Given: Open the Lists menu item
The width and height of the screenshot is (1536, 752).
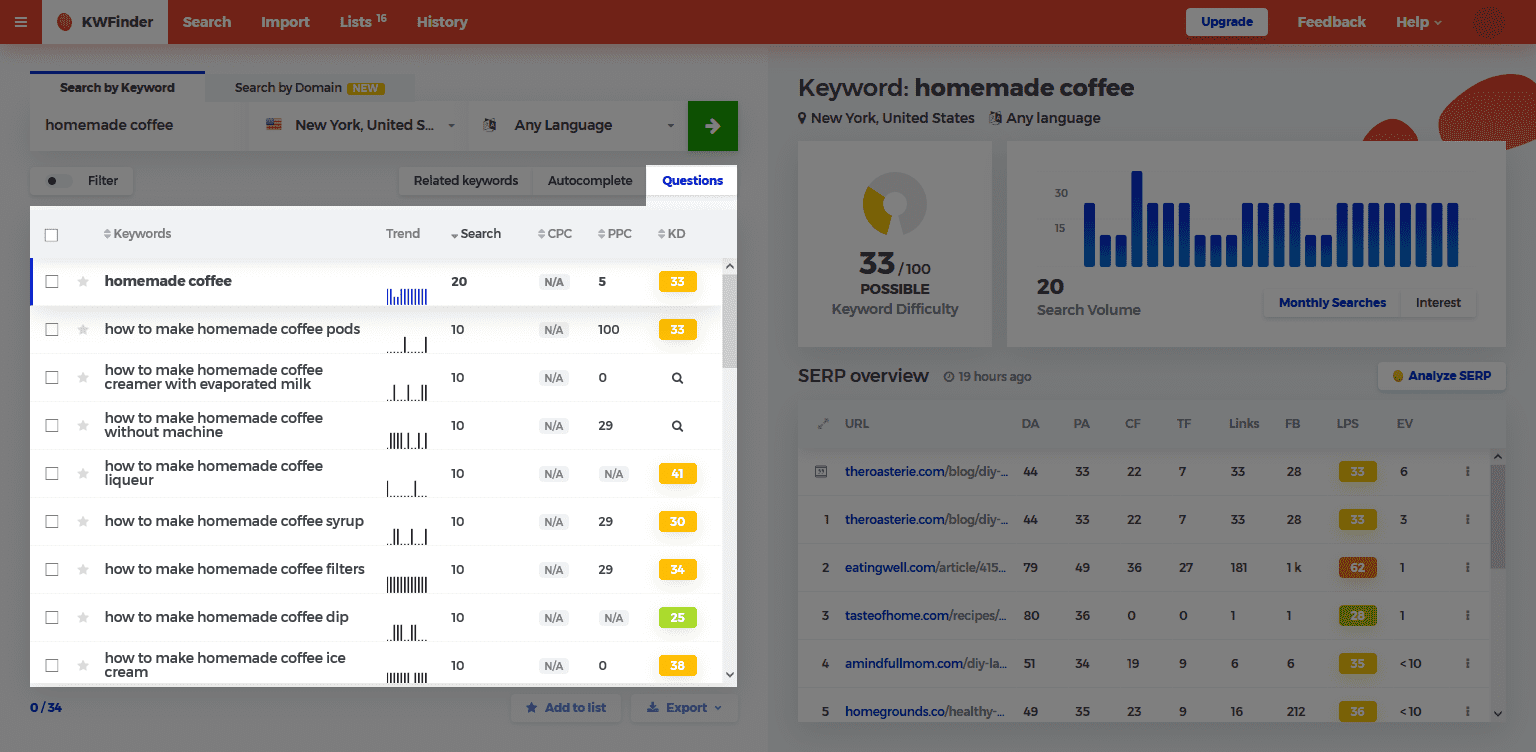Looking at the screenshot, I should (x=363, y=22).
